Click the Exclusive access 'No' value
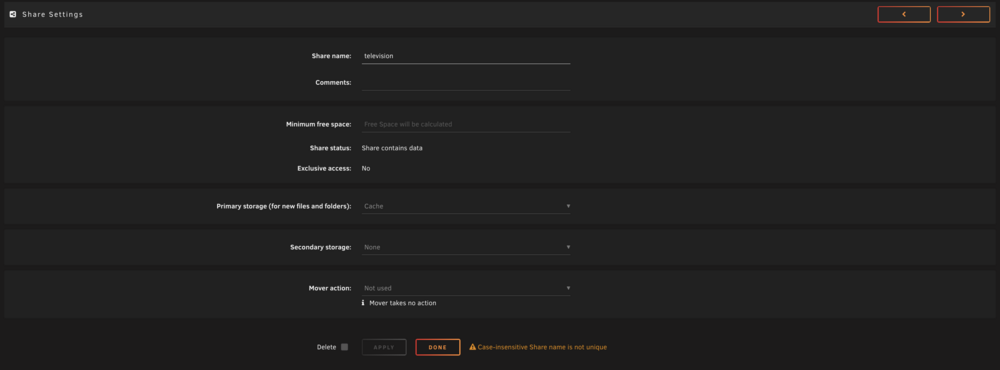This screenshot has height=370, width=1000. click(x=366, y=168)
